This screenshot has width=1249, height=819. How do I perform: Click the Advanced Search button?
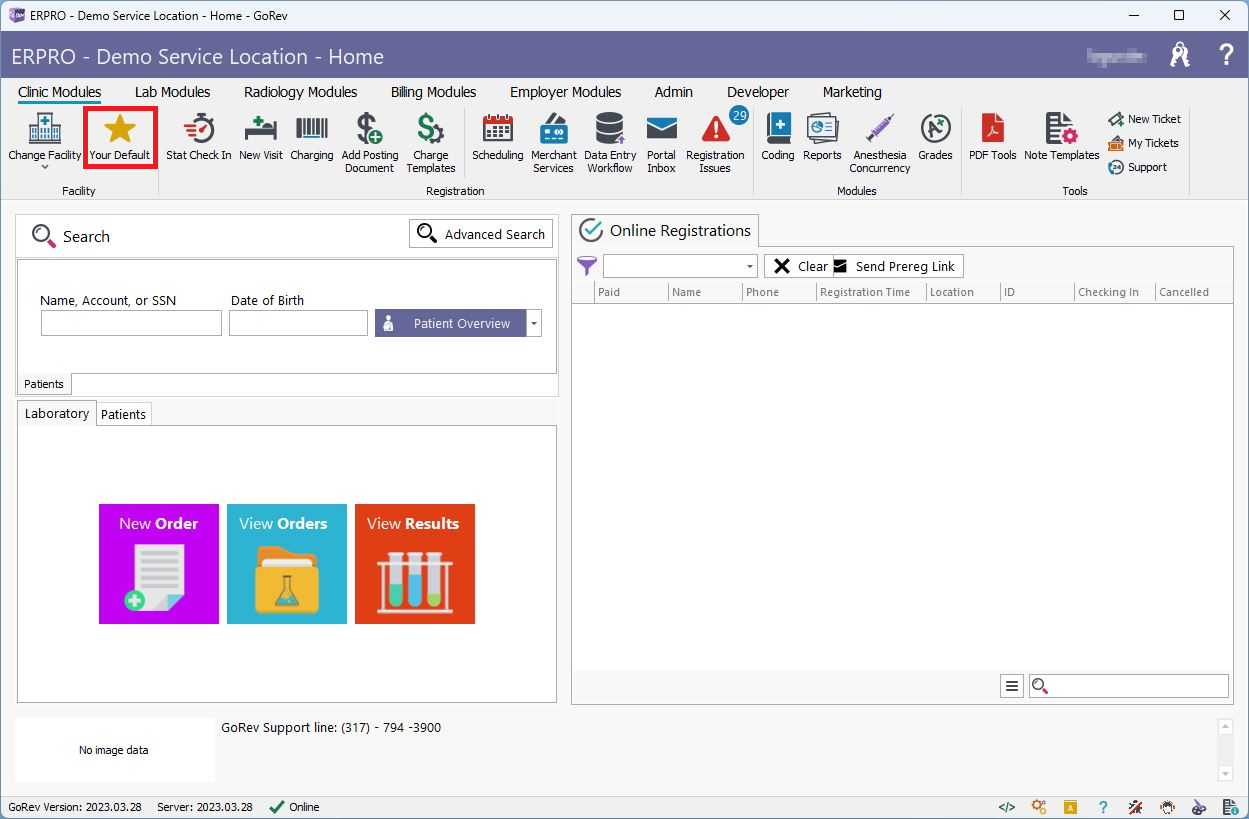(x=481, y=234)
